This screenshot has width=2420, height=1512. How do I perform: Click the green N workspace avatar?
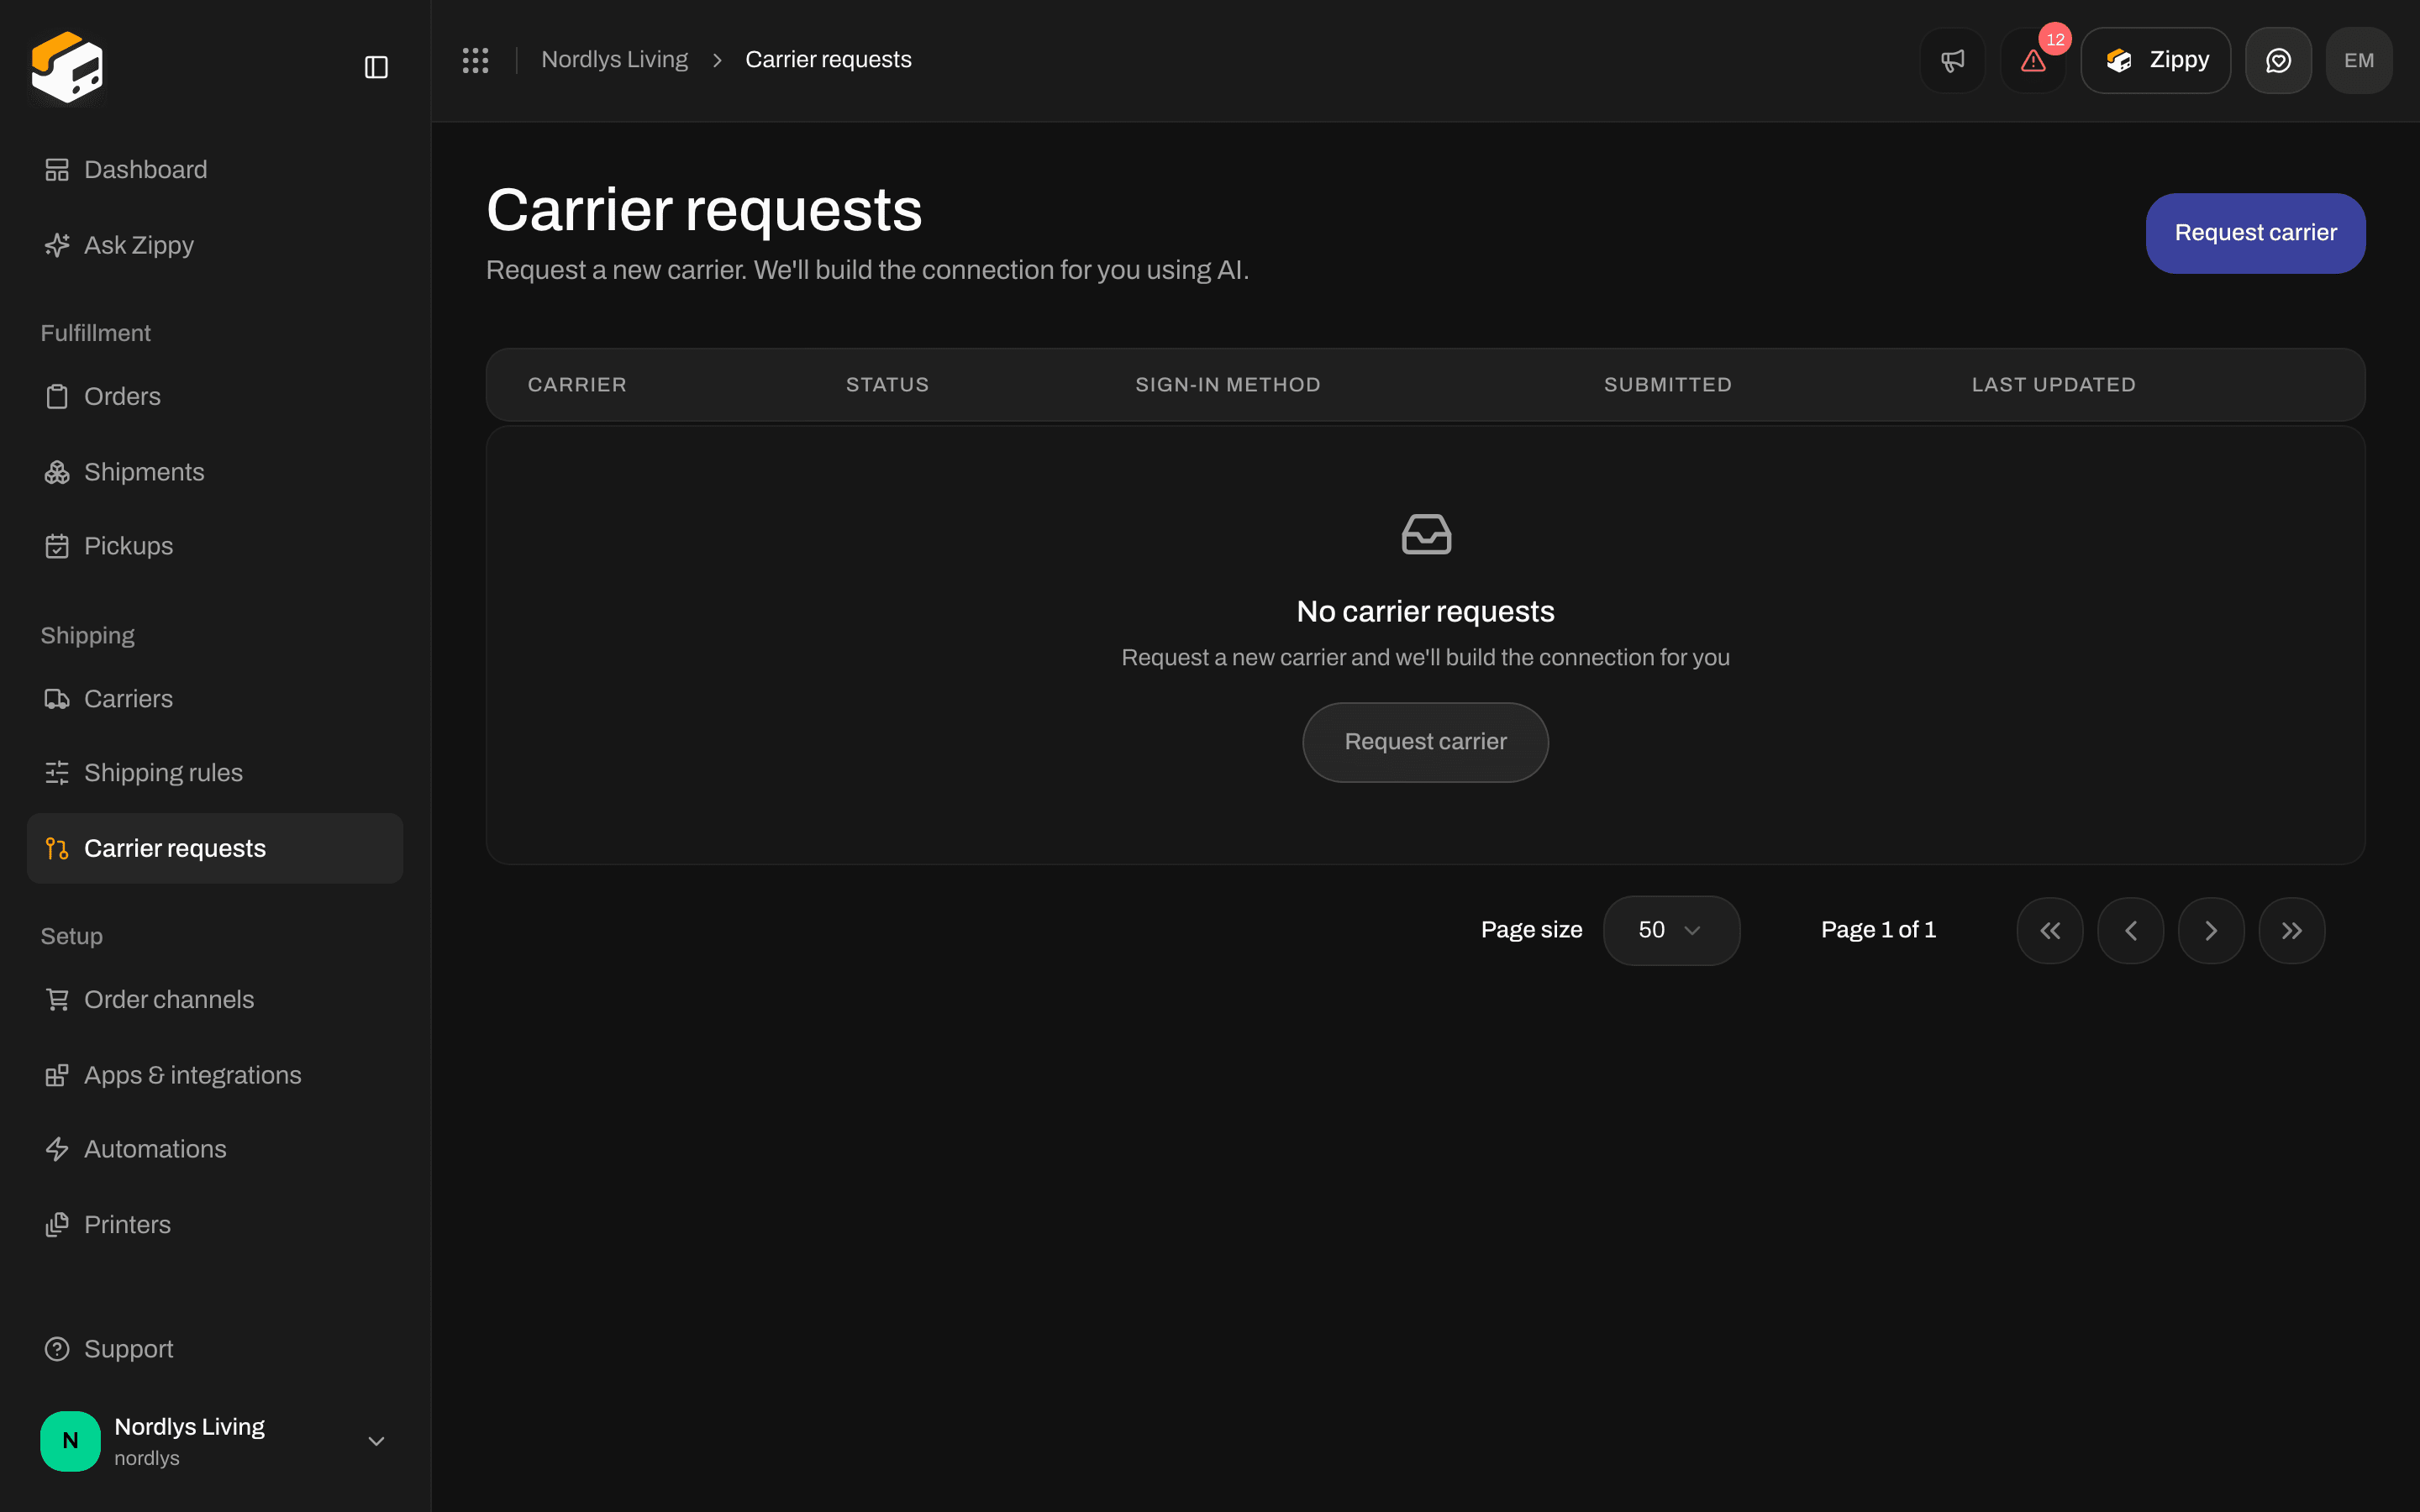[x=70, y=1440]
